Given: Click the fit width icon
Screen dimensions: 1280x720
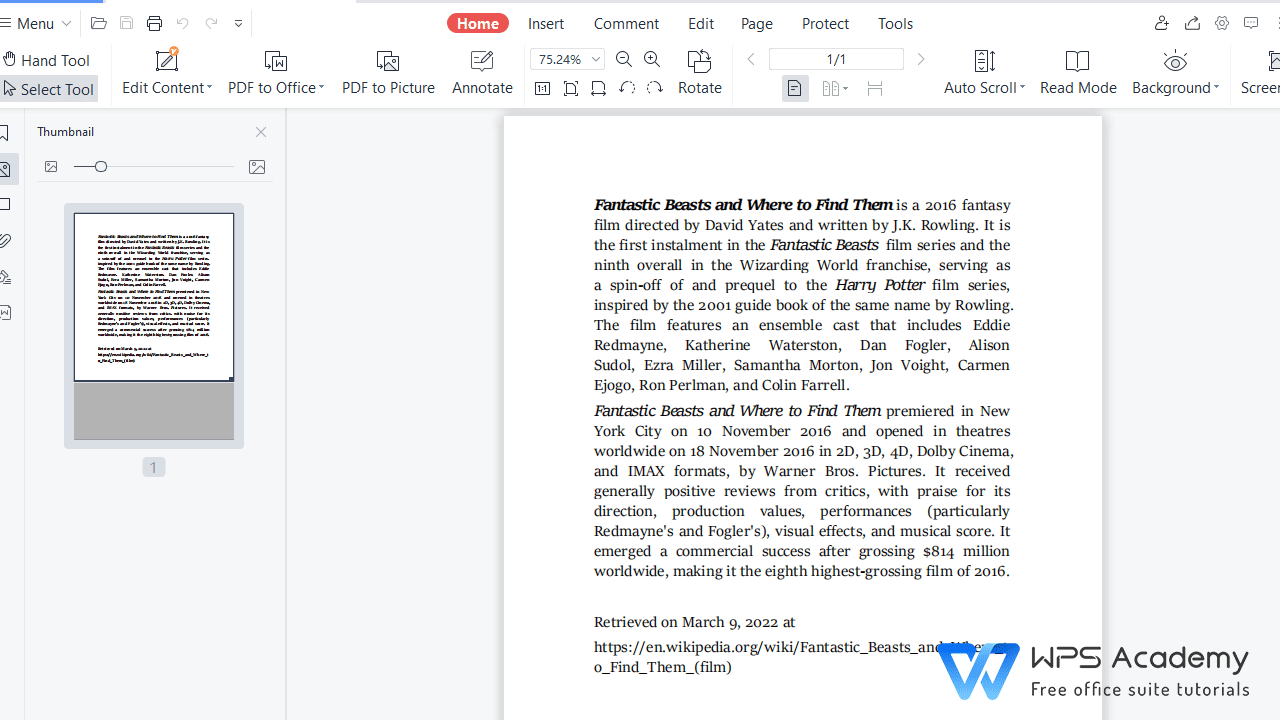Looking at the screenshot, I should pos(598,88).
